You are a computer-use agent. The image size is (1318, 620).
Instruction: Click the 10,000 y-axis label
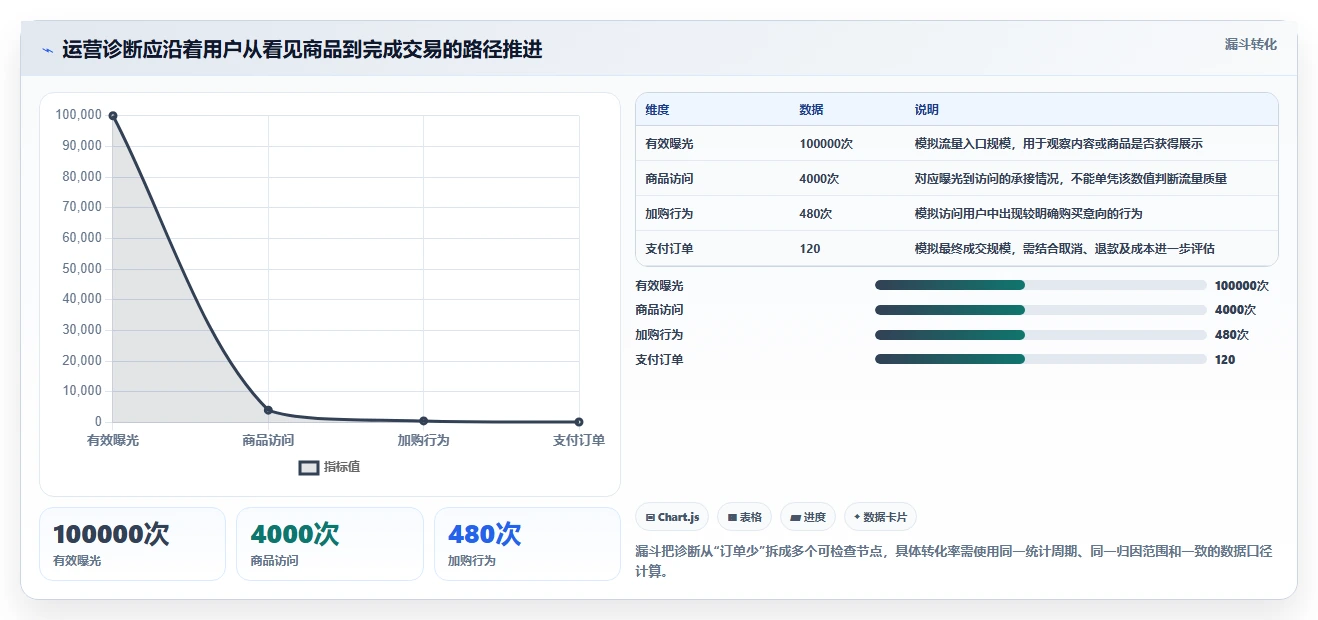(82, 391)
